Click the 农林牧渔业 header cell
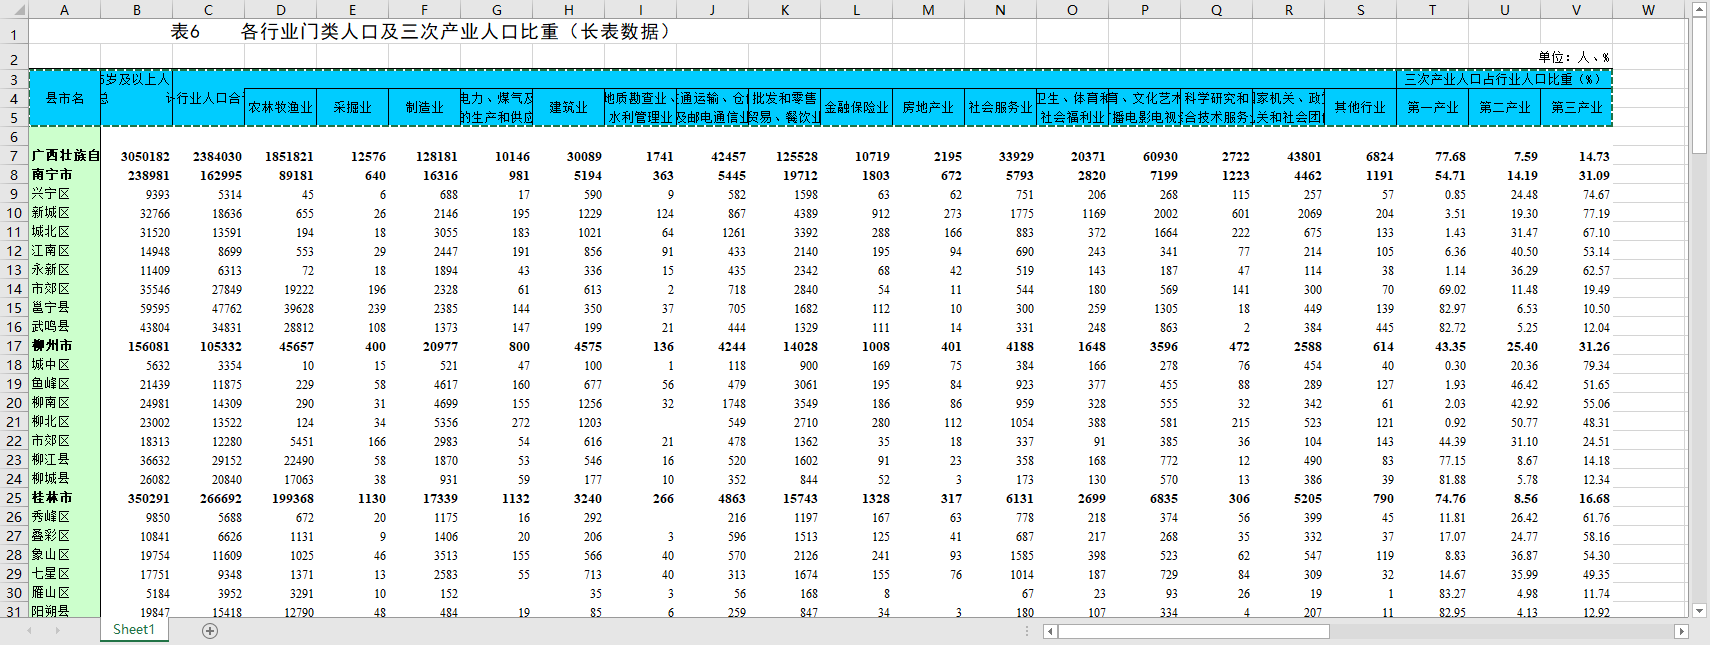 [x=281, y=107]
